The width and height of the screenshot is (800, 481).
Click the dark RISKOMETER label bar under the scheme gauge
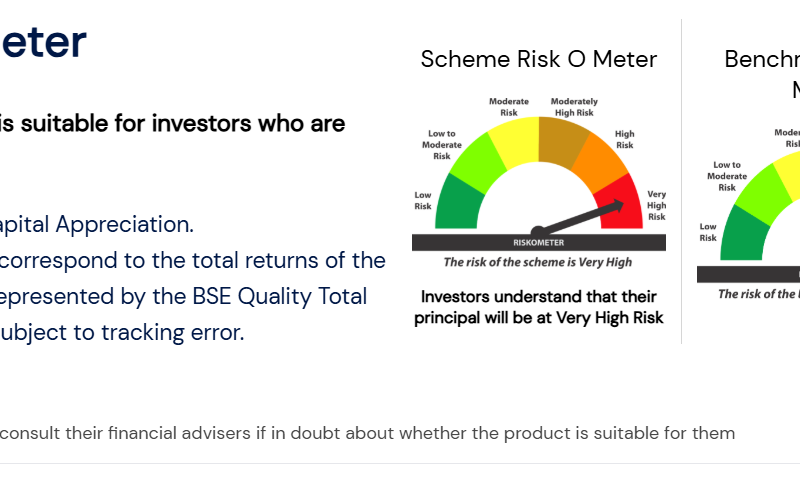coord(539,242)
